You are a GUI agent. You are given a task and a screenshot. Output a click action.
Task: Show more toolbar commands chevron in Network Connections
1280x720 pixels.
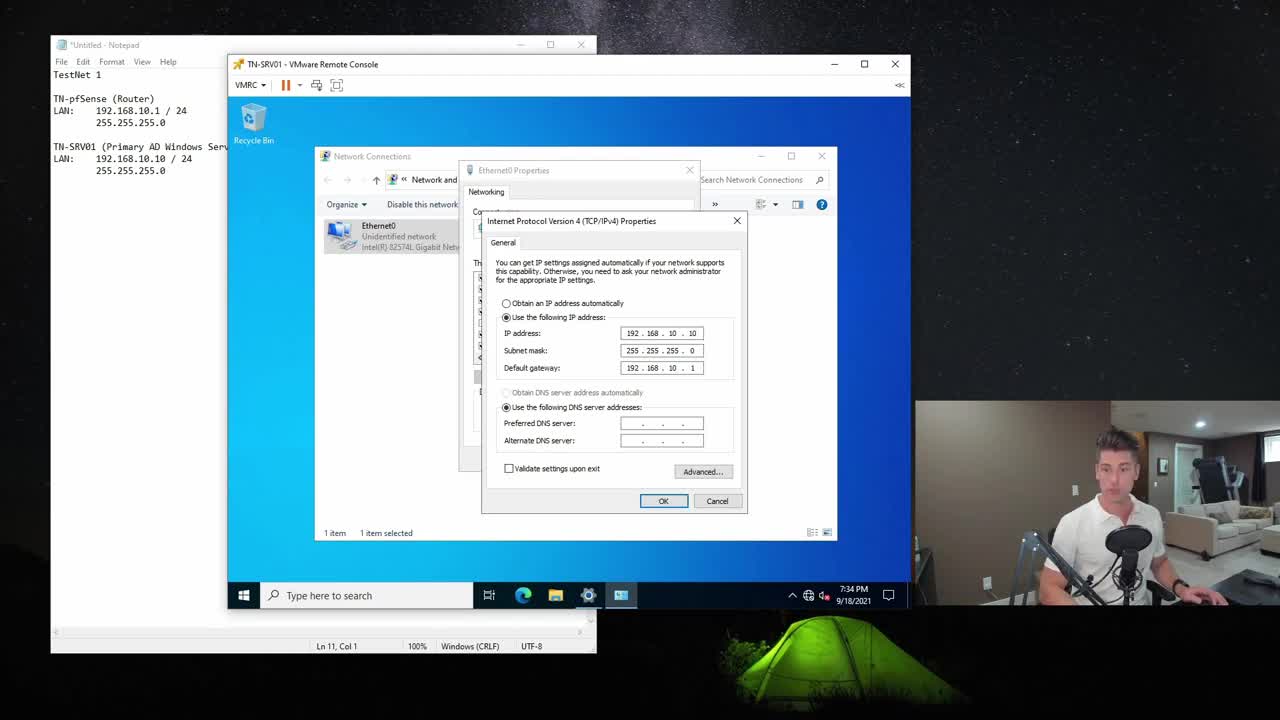click(x=714, y=204)
